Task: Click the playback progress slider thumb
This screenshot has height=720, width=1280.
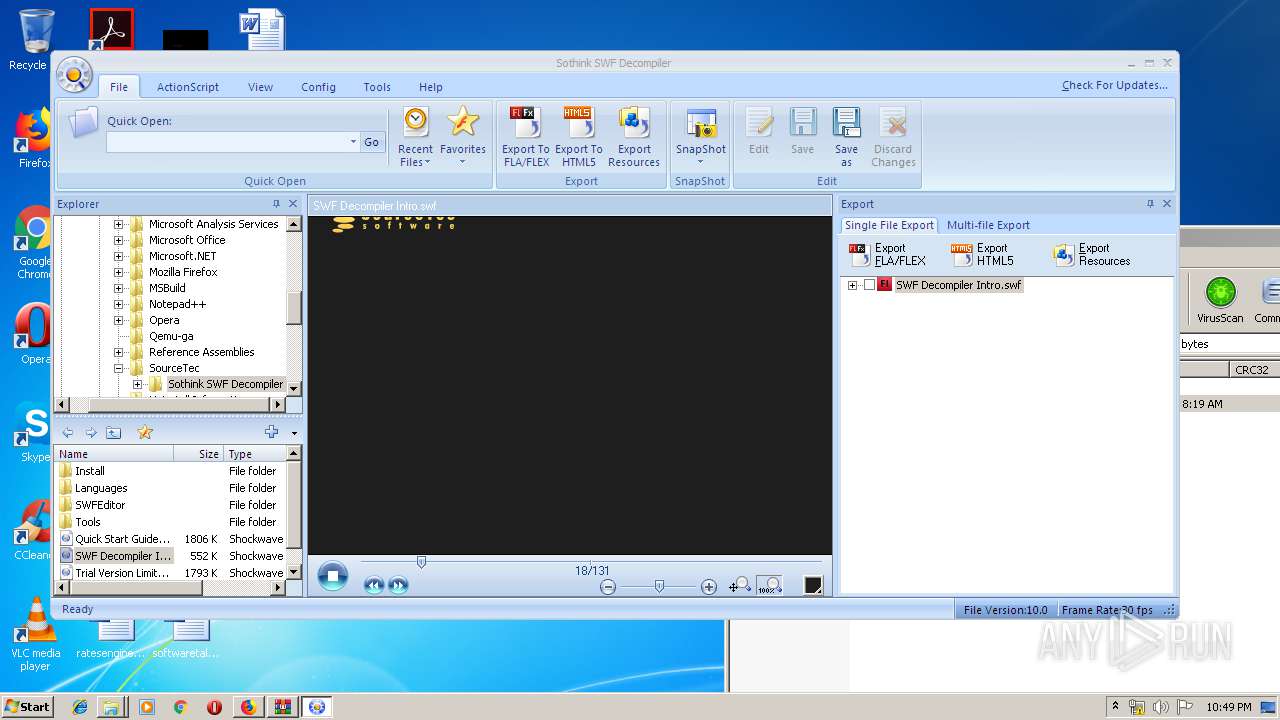Action: 421,562
